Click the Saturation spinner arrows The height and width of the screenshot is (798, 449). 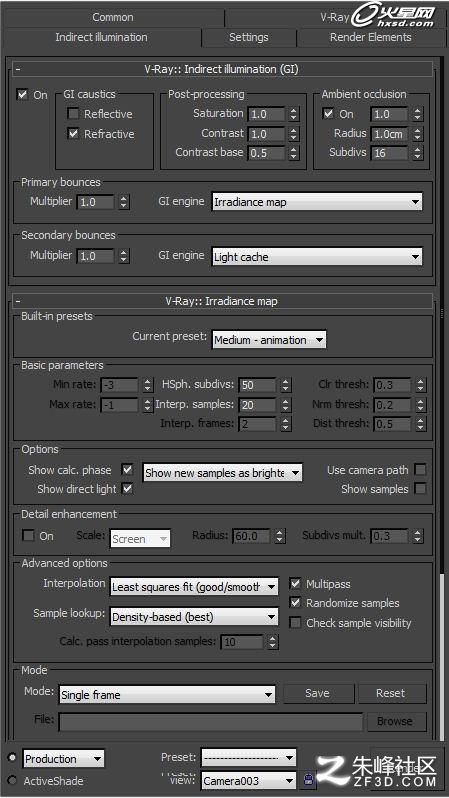tap(294, 114)
